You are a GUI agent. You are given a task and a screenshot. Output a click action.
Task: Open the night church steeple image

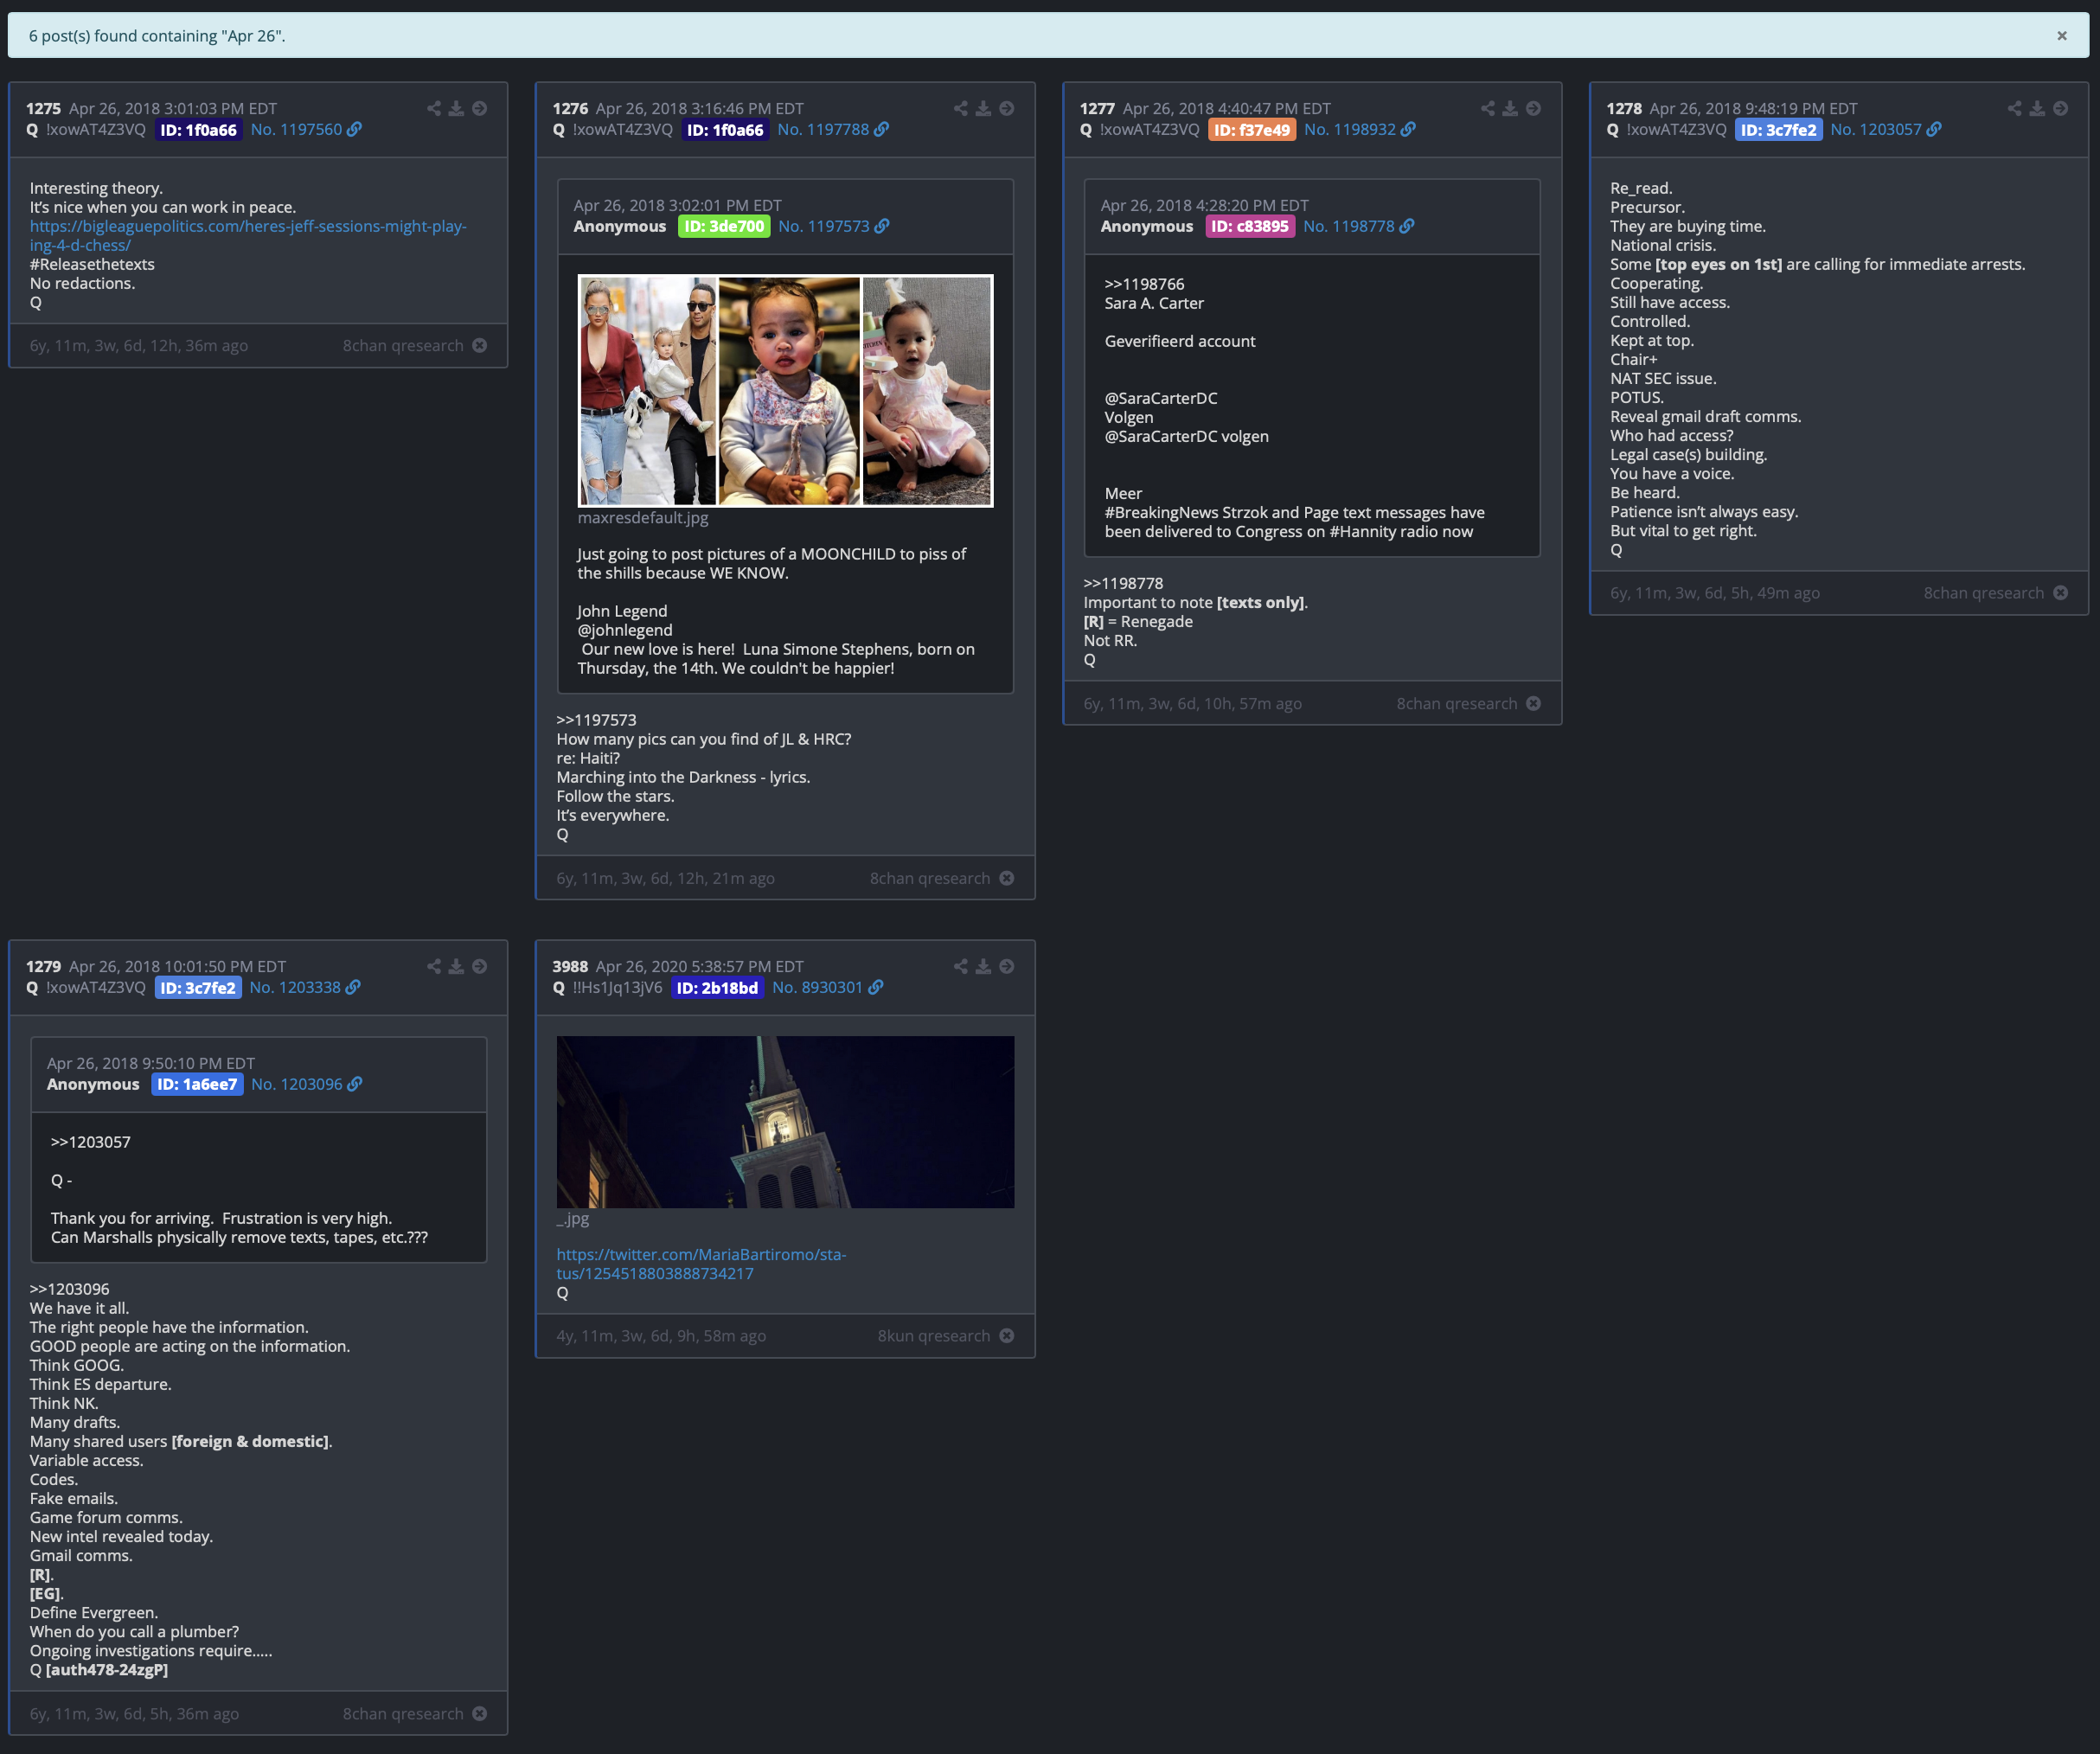pos(785,1122)
